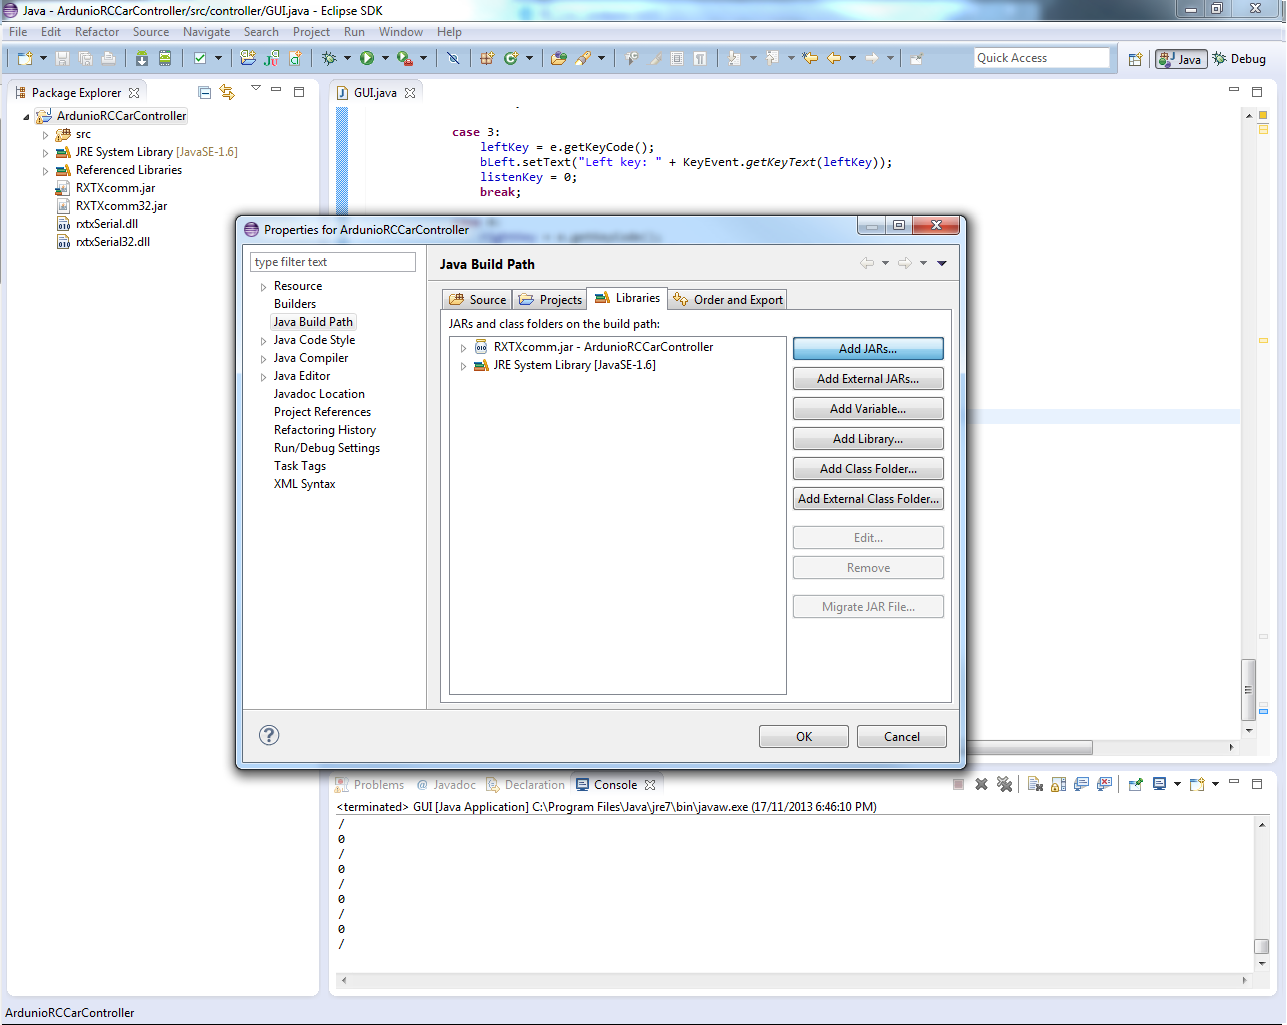Click the Clear Console icon
The image size is (1287, 1025).
1035,785
